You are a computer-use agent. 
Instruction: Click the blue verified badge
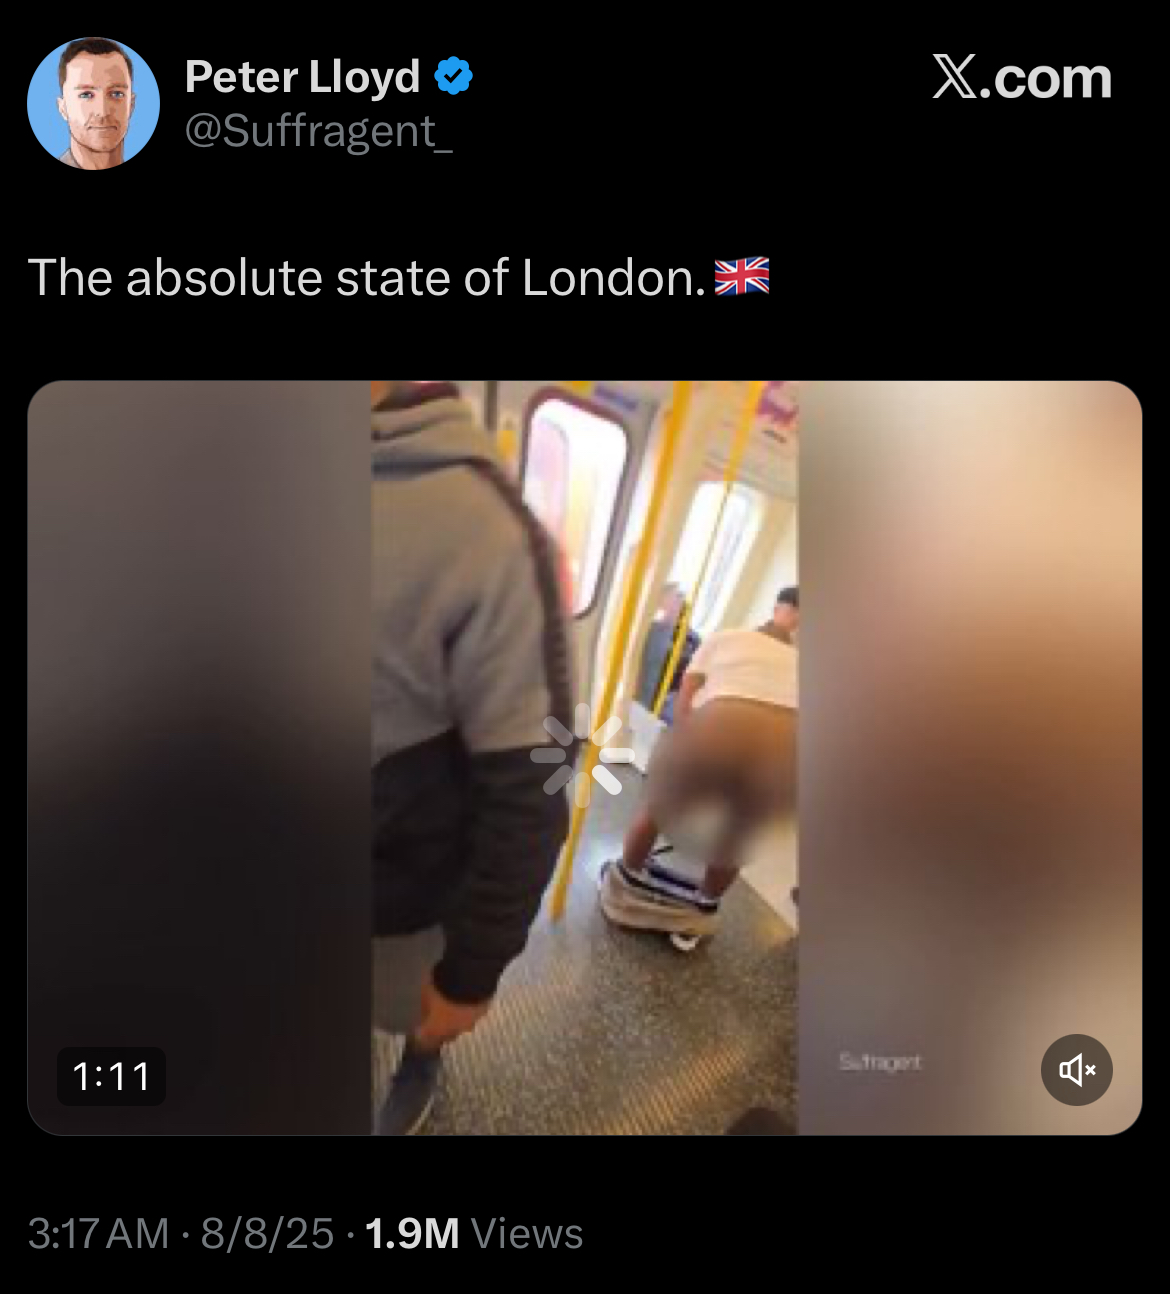(x=453, y=77)
